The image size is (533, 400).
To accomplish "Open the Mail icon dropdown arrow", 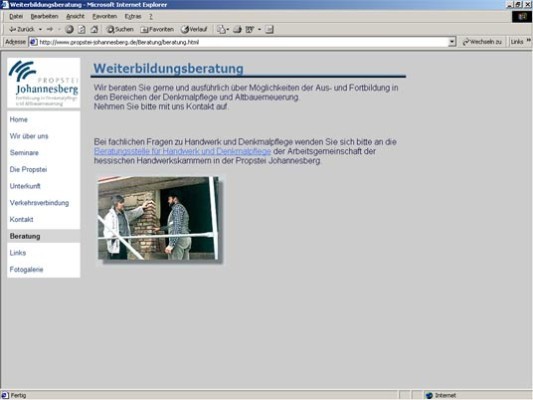I will (228, 30).
